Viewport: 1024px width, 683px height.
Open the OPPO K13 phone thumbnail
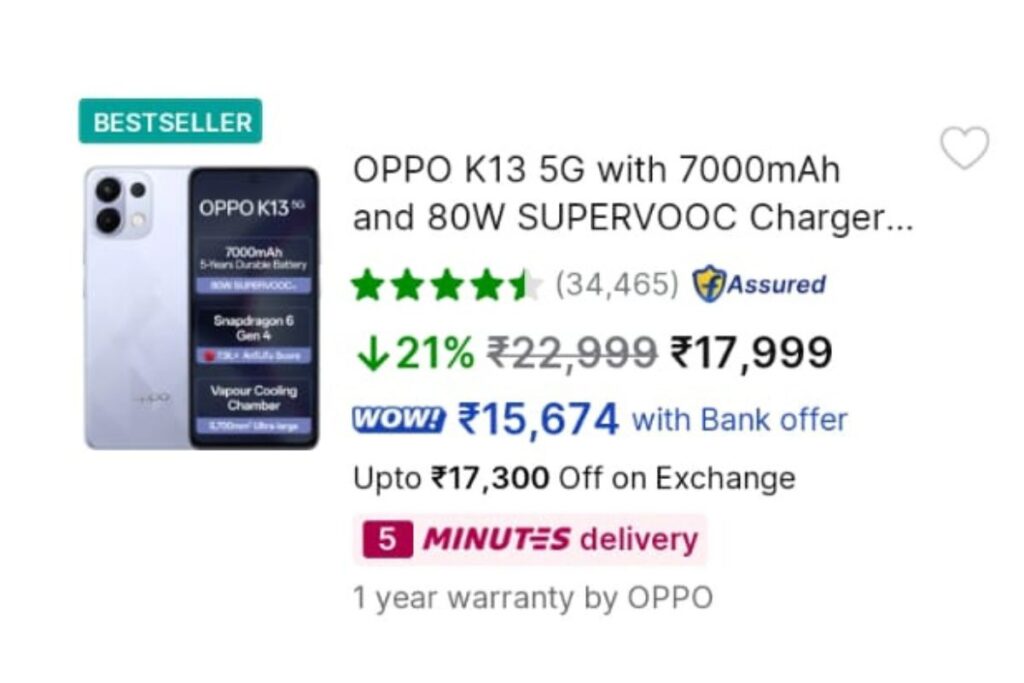tap(202, 308)
